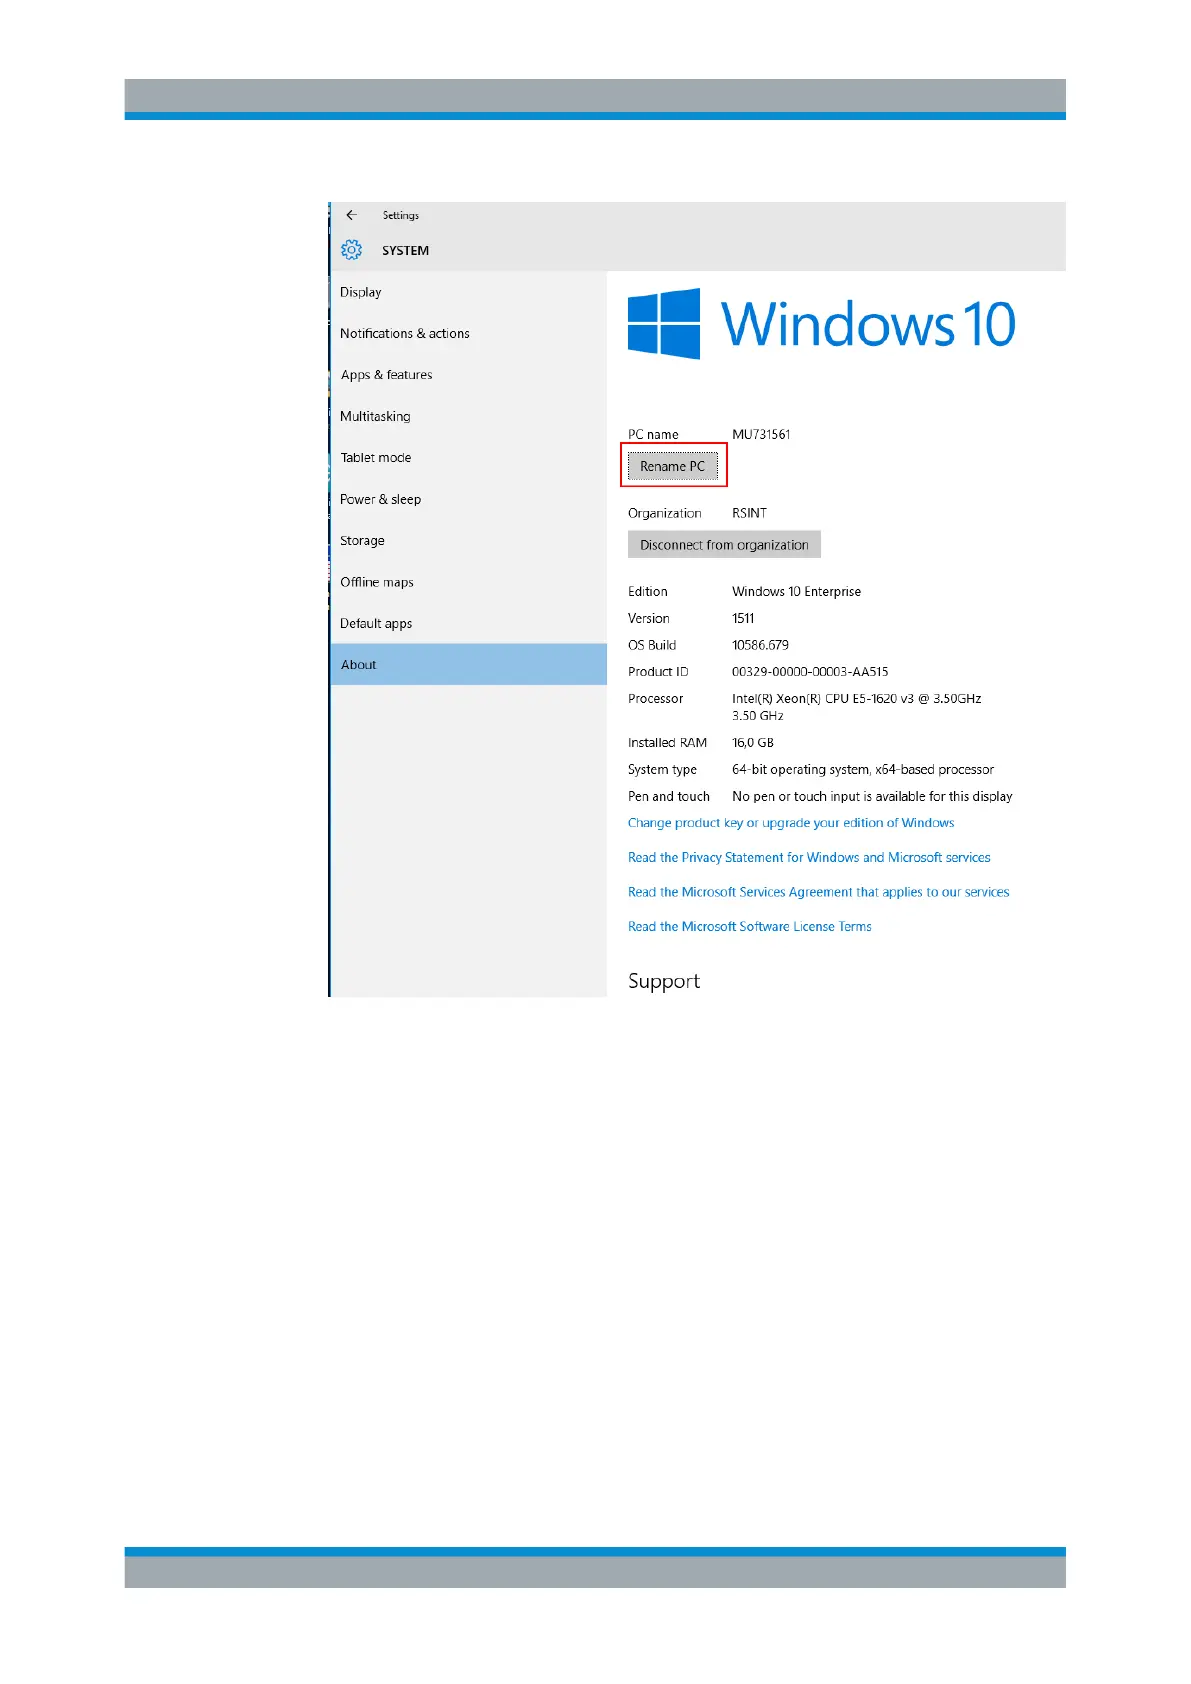The image size is (1191, 1684).
Task: Click the SYSTEM header label
Action: click(x=405, y=251)
